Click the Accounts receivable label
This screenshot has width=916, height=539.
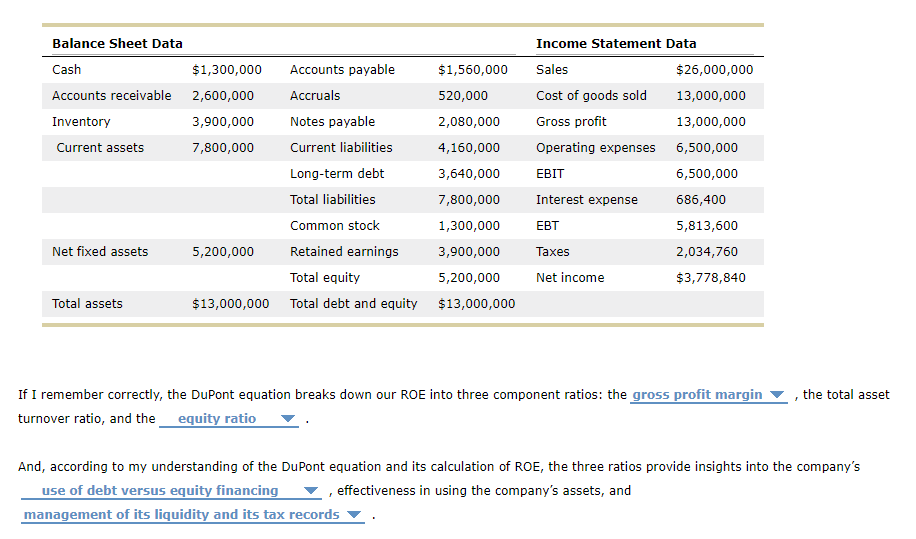(111, 96)
